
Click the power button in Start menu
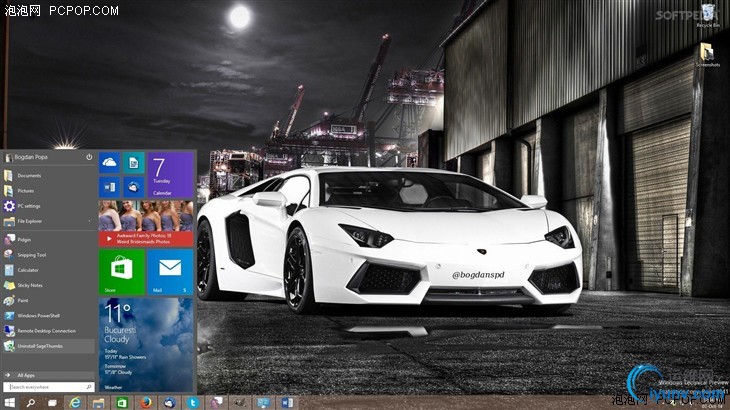[89, 157]
